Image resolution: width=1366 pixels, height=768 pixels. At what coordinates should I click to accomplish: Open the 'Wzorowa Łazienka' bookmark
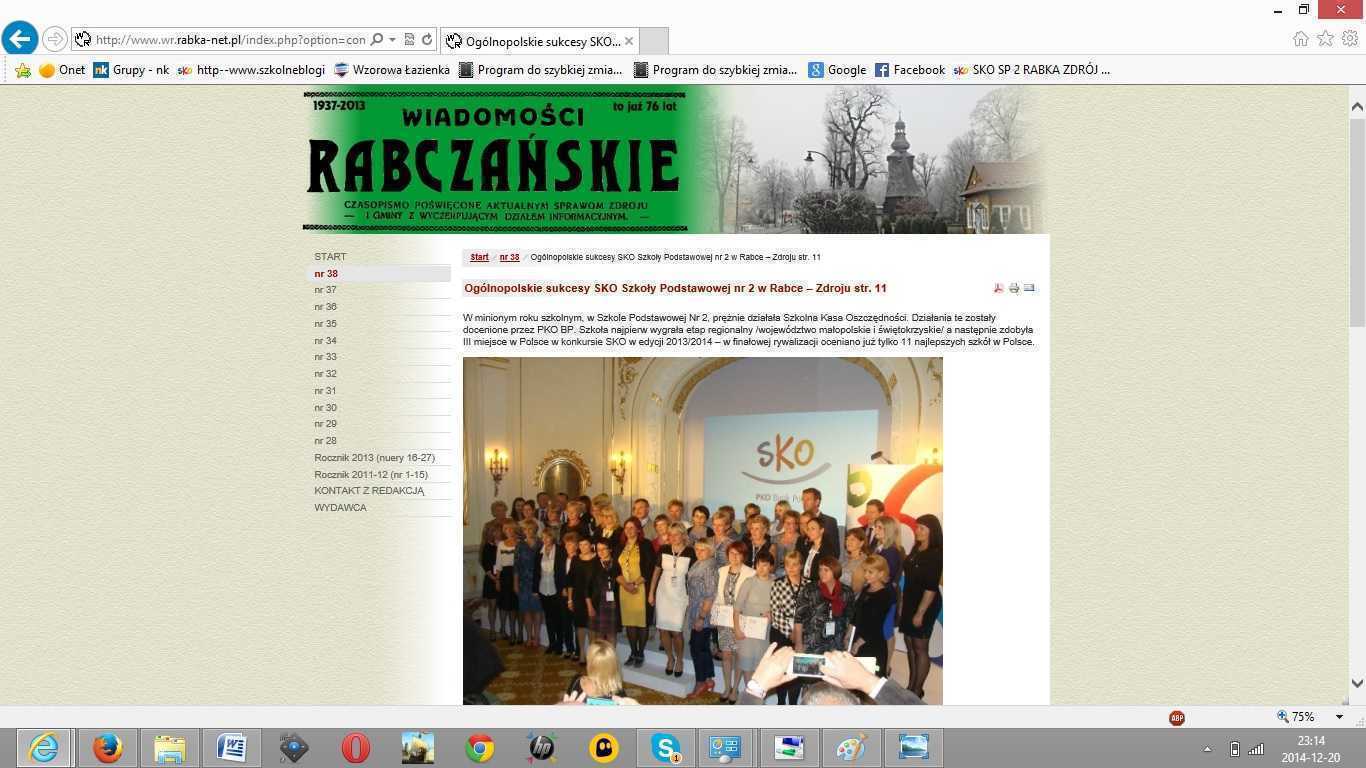(x=392, y=70)
